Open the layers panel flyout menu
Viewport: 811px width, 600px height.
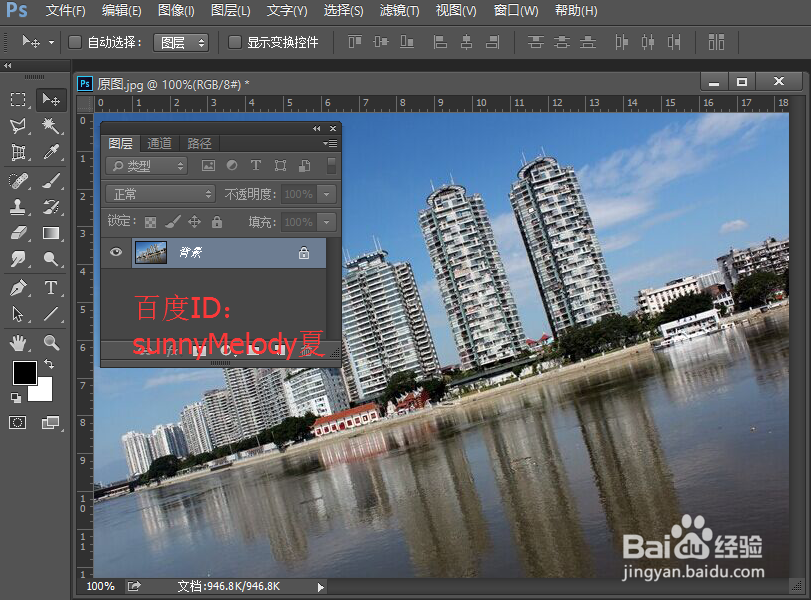pos(330,143)
